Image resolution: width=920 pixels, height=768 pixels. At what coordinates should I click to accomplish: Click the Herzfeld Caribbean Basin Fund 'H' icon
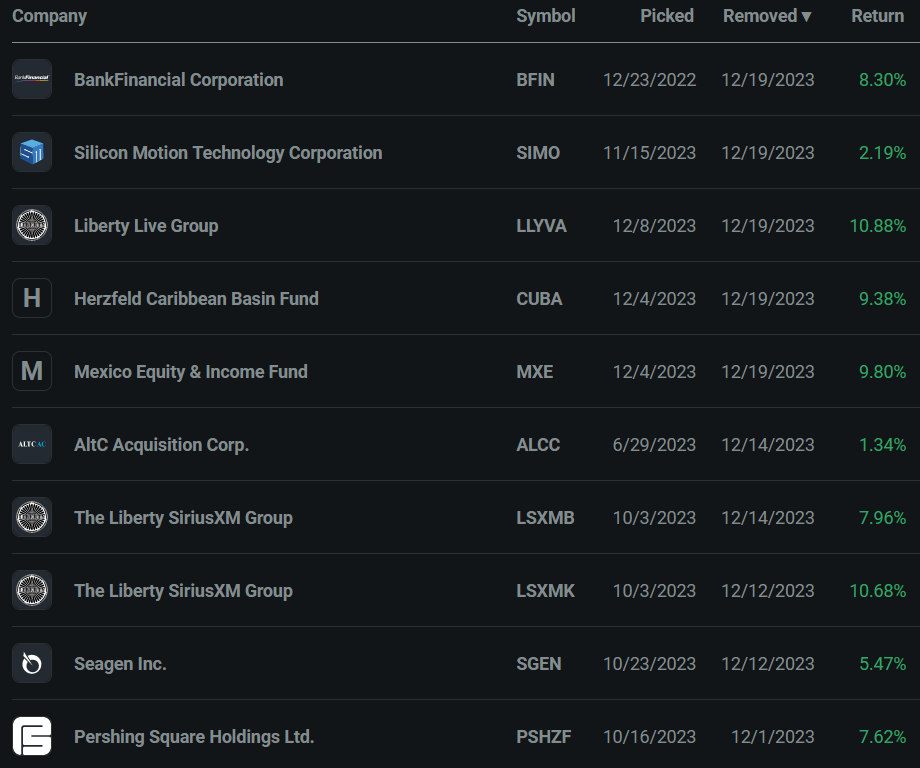pos(32,299)
